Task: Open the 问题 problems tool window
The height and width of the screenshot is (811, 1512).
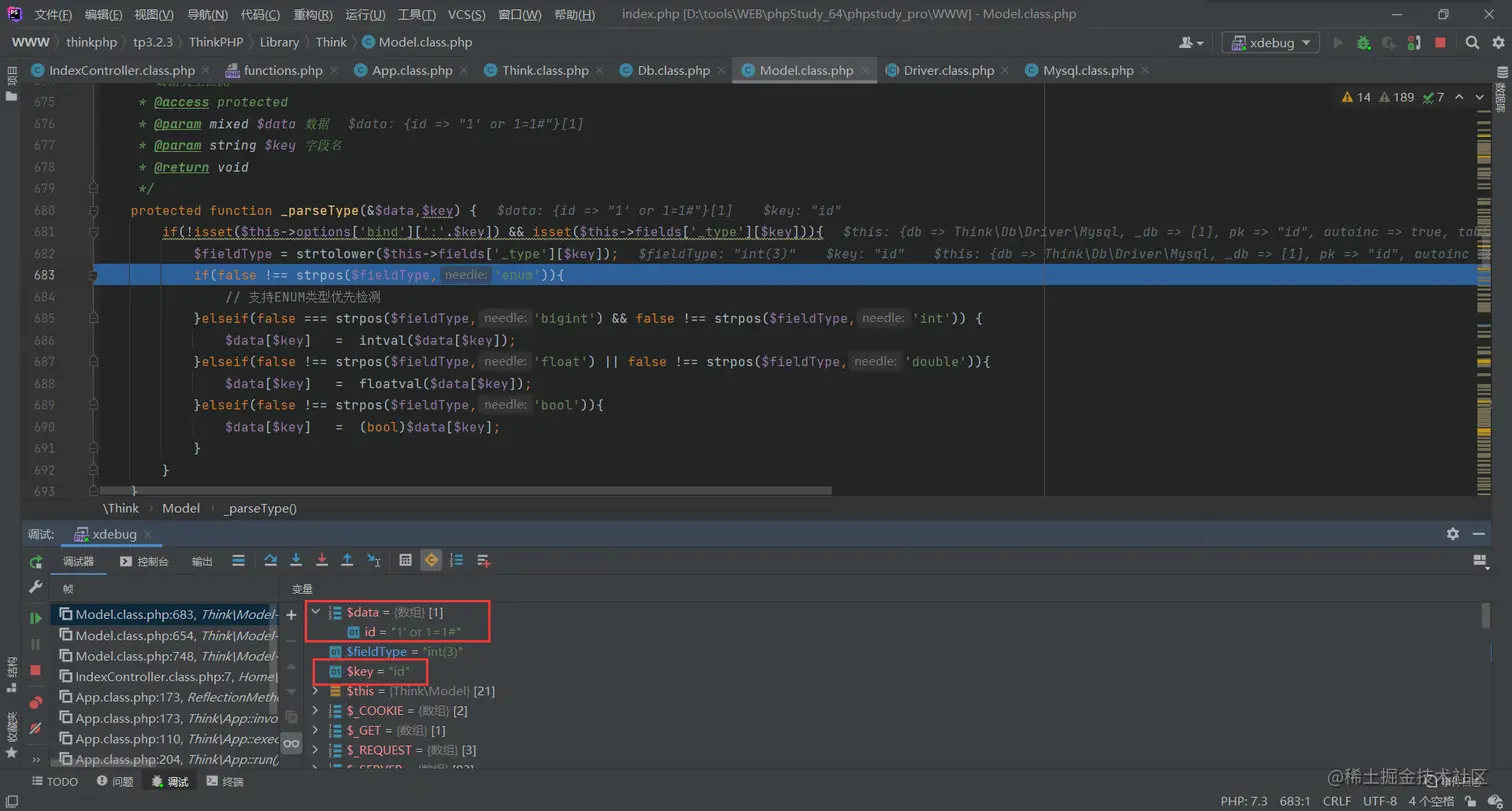Action: (x=115, y=782)
